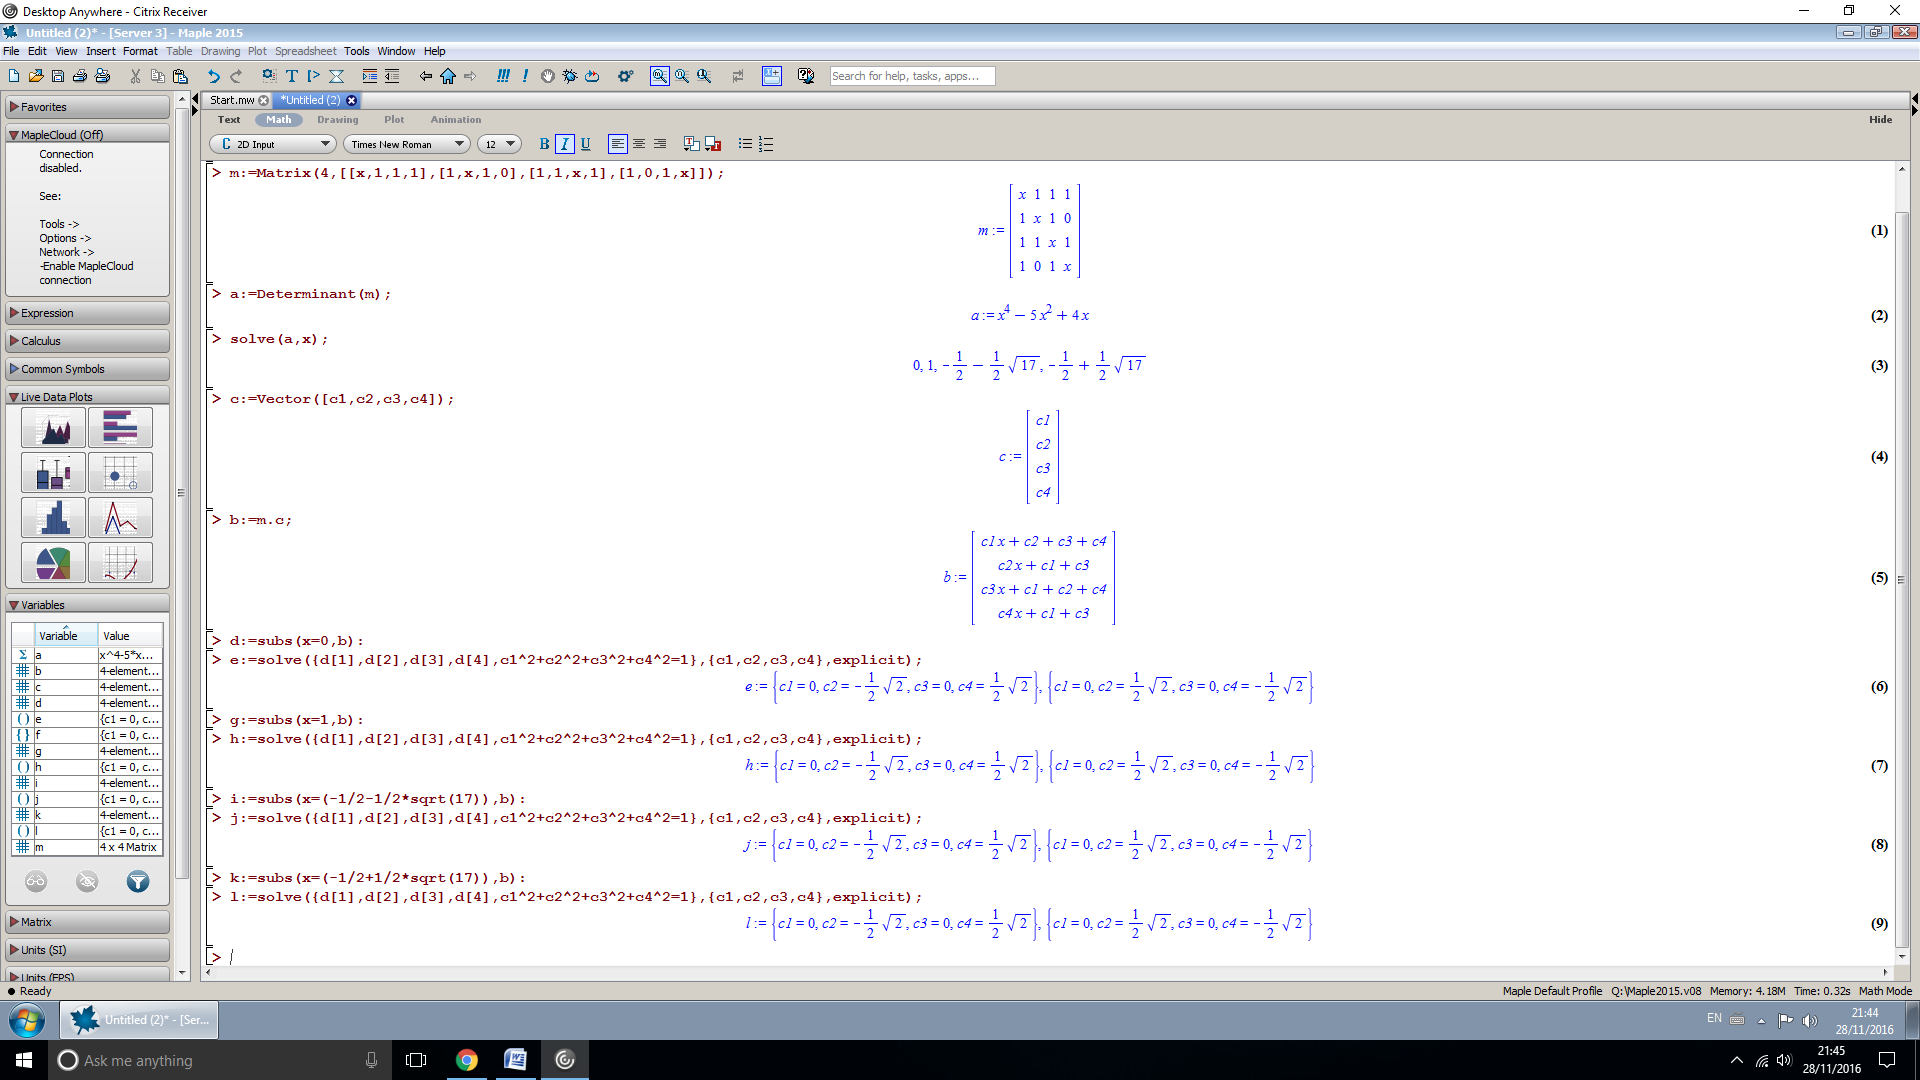The width and height of the screenshot is (1920, 1080).
Task: Click Hide on the context bar
Action: [1880, 120]
